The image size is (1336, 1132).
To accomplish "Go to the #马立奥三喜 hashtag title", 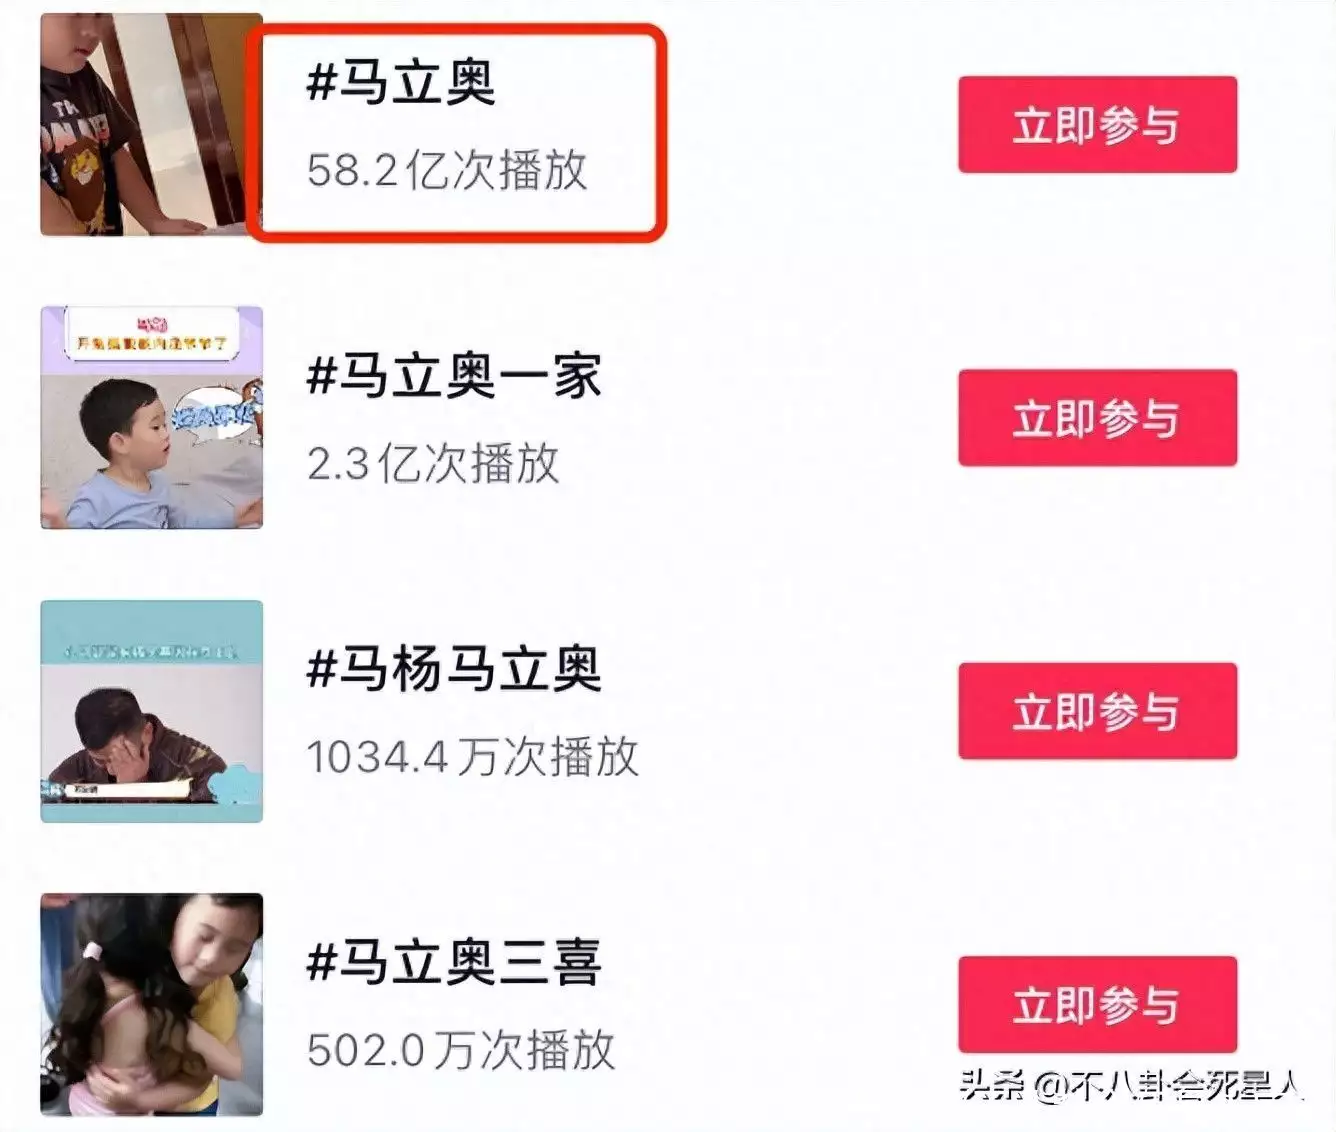I will pos(454,961).
